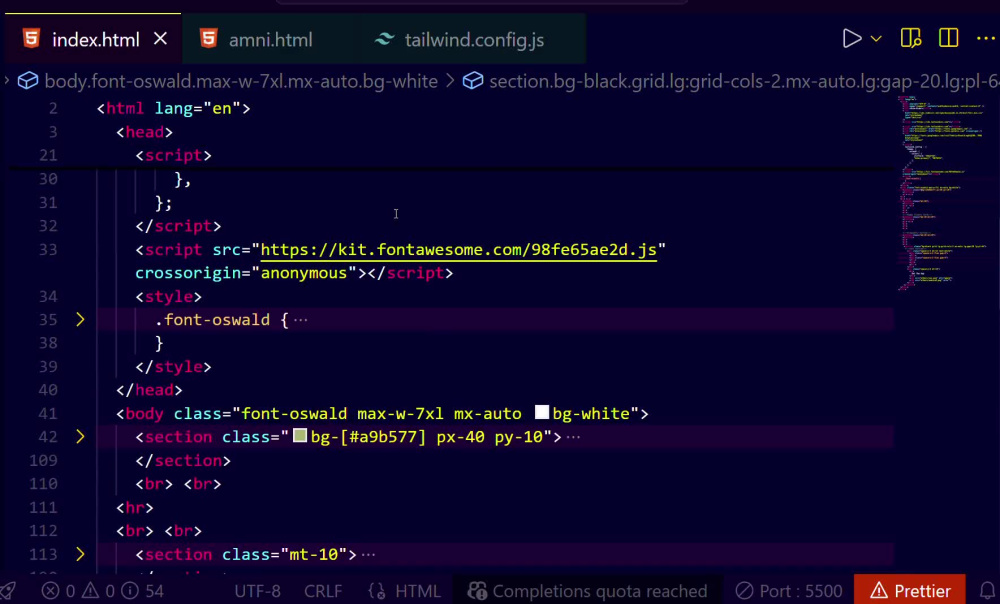Click the sticky scroll <html lang="en"> line
1000x604 pixels.
[x=173, y=108]
